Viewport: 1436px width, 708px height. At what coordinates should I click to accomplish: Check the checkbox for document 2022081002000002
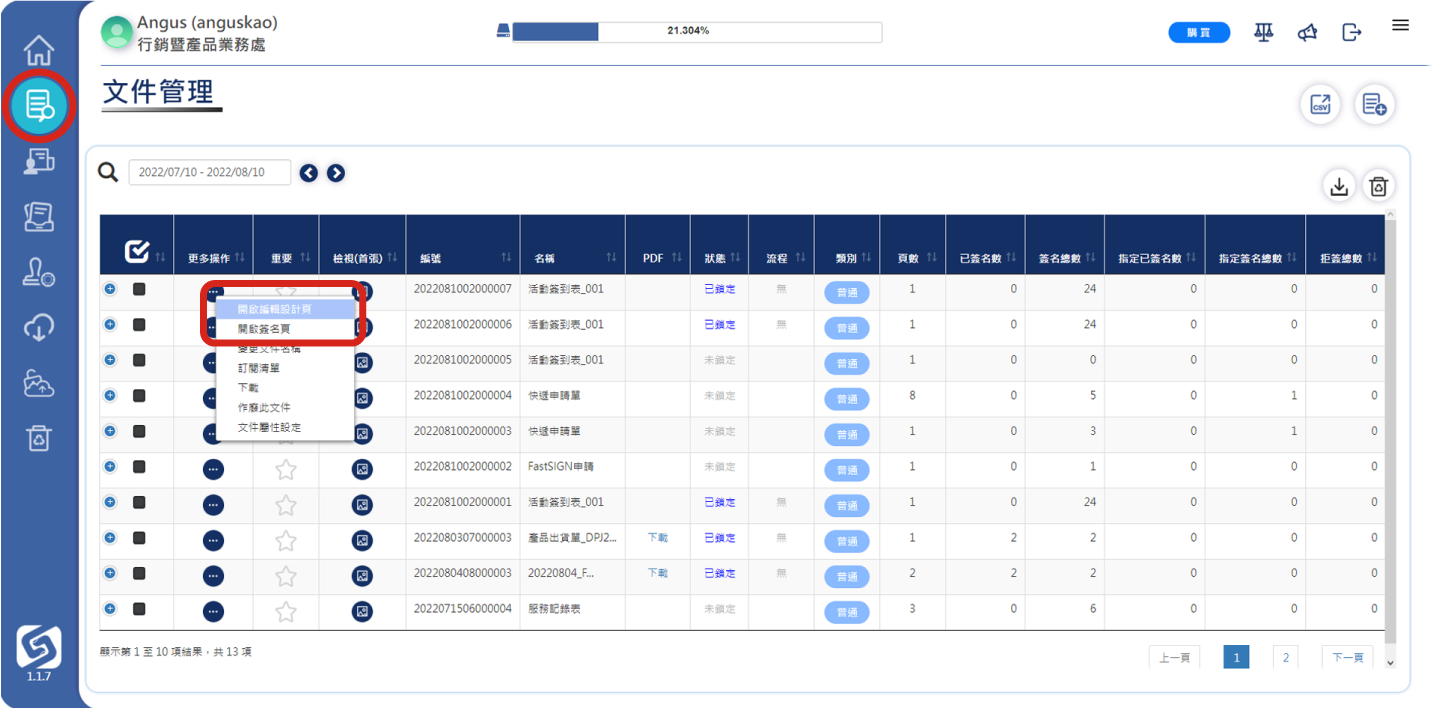coord(139,467)
